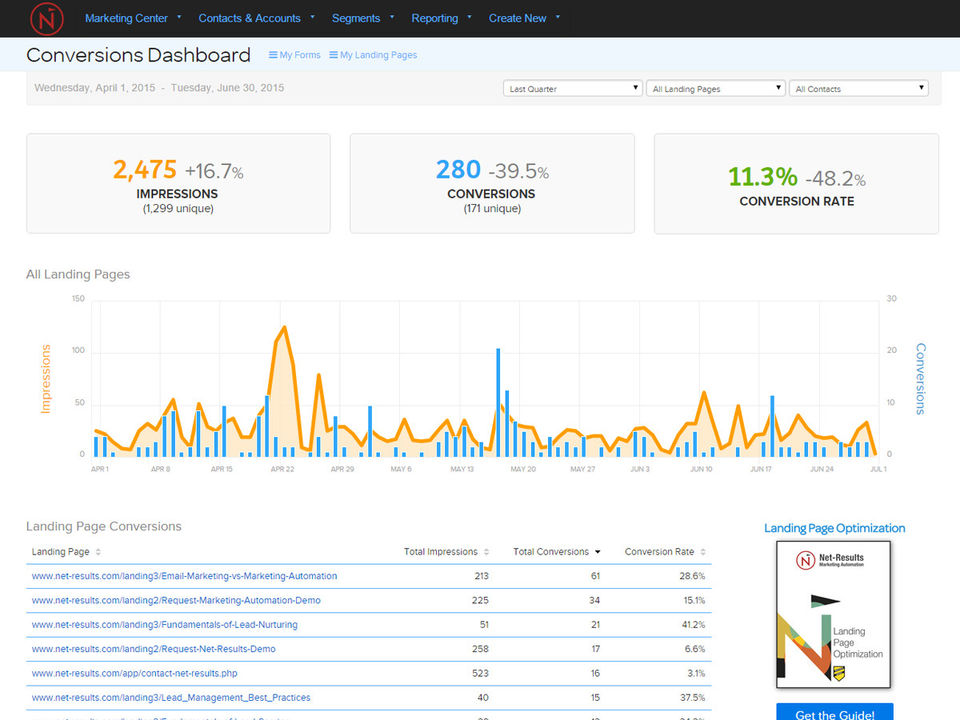Open the Last Quarter date range dropdown
The height and width of the screenshot is (720, 960).
tap(572, 89)
